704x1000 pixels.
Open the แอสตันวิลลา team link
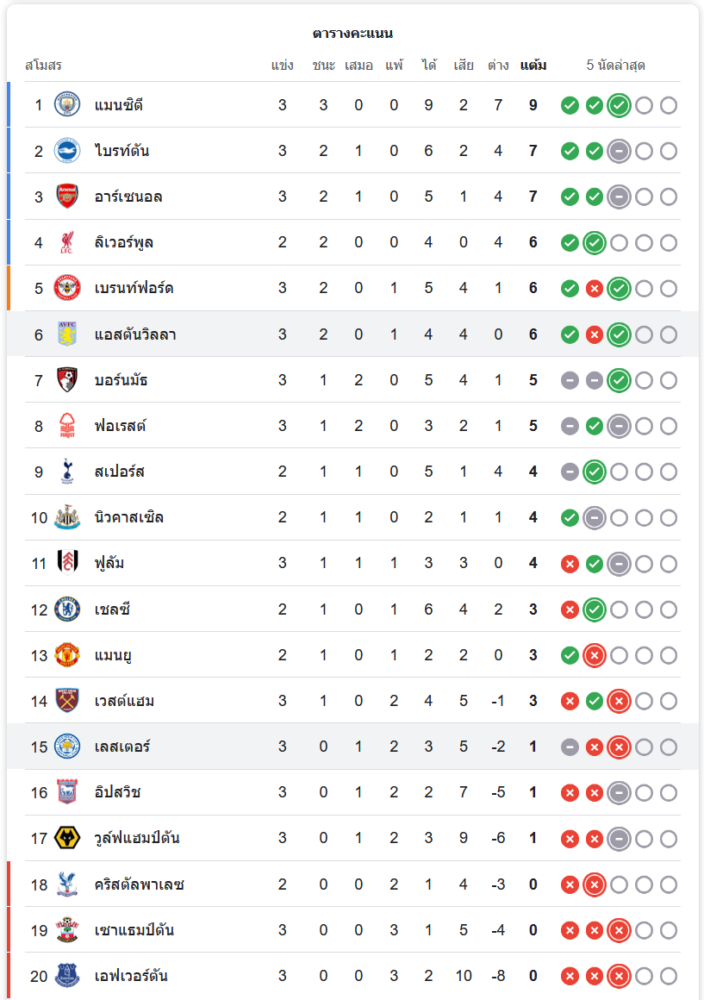pos(135,334)
